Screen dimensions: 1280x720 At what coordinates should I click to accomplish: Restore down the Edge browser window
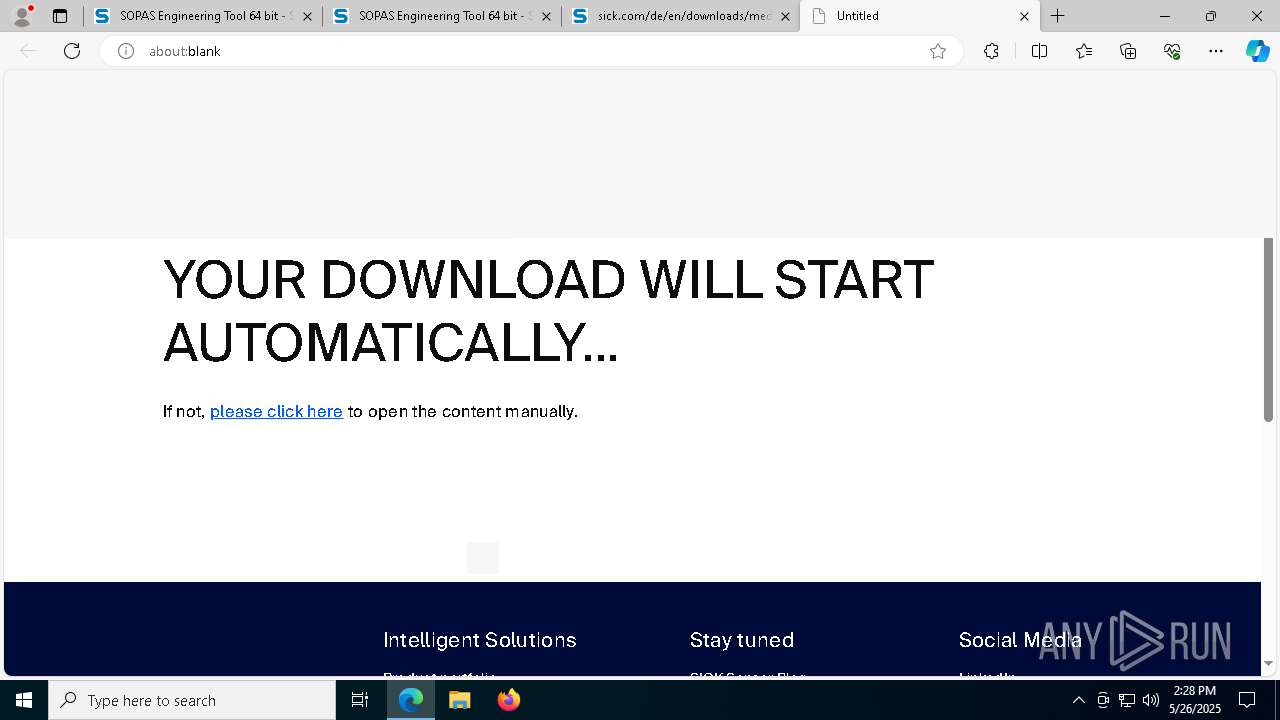click(x=1211, y=16)
